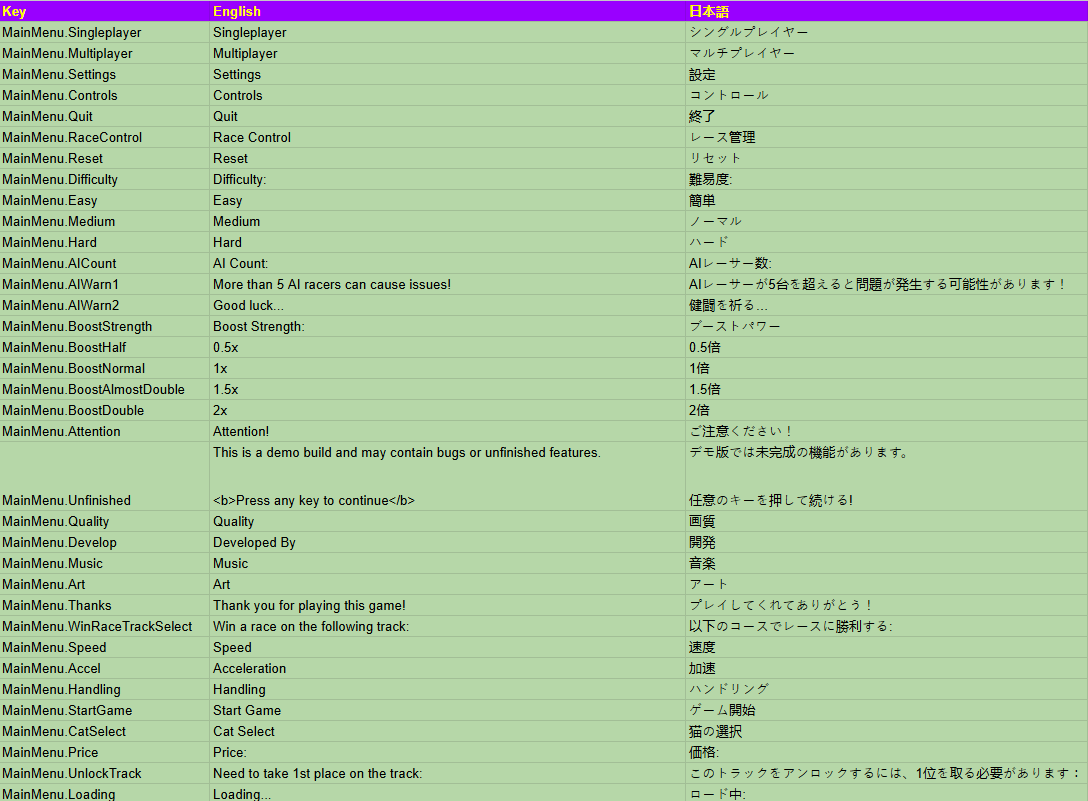
Task: Select the Japanese cell 'ハード'
Action: point(887,242)
